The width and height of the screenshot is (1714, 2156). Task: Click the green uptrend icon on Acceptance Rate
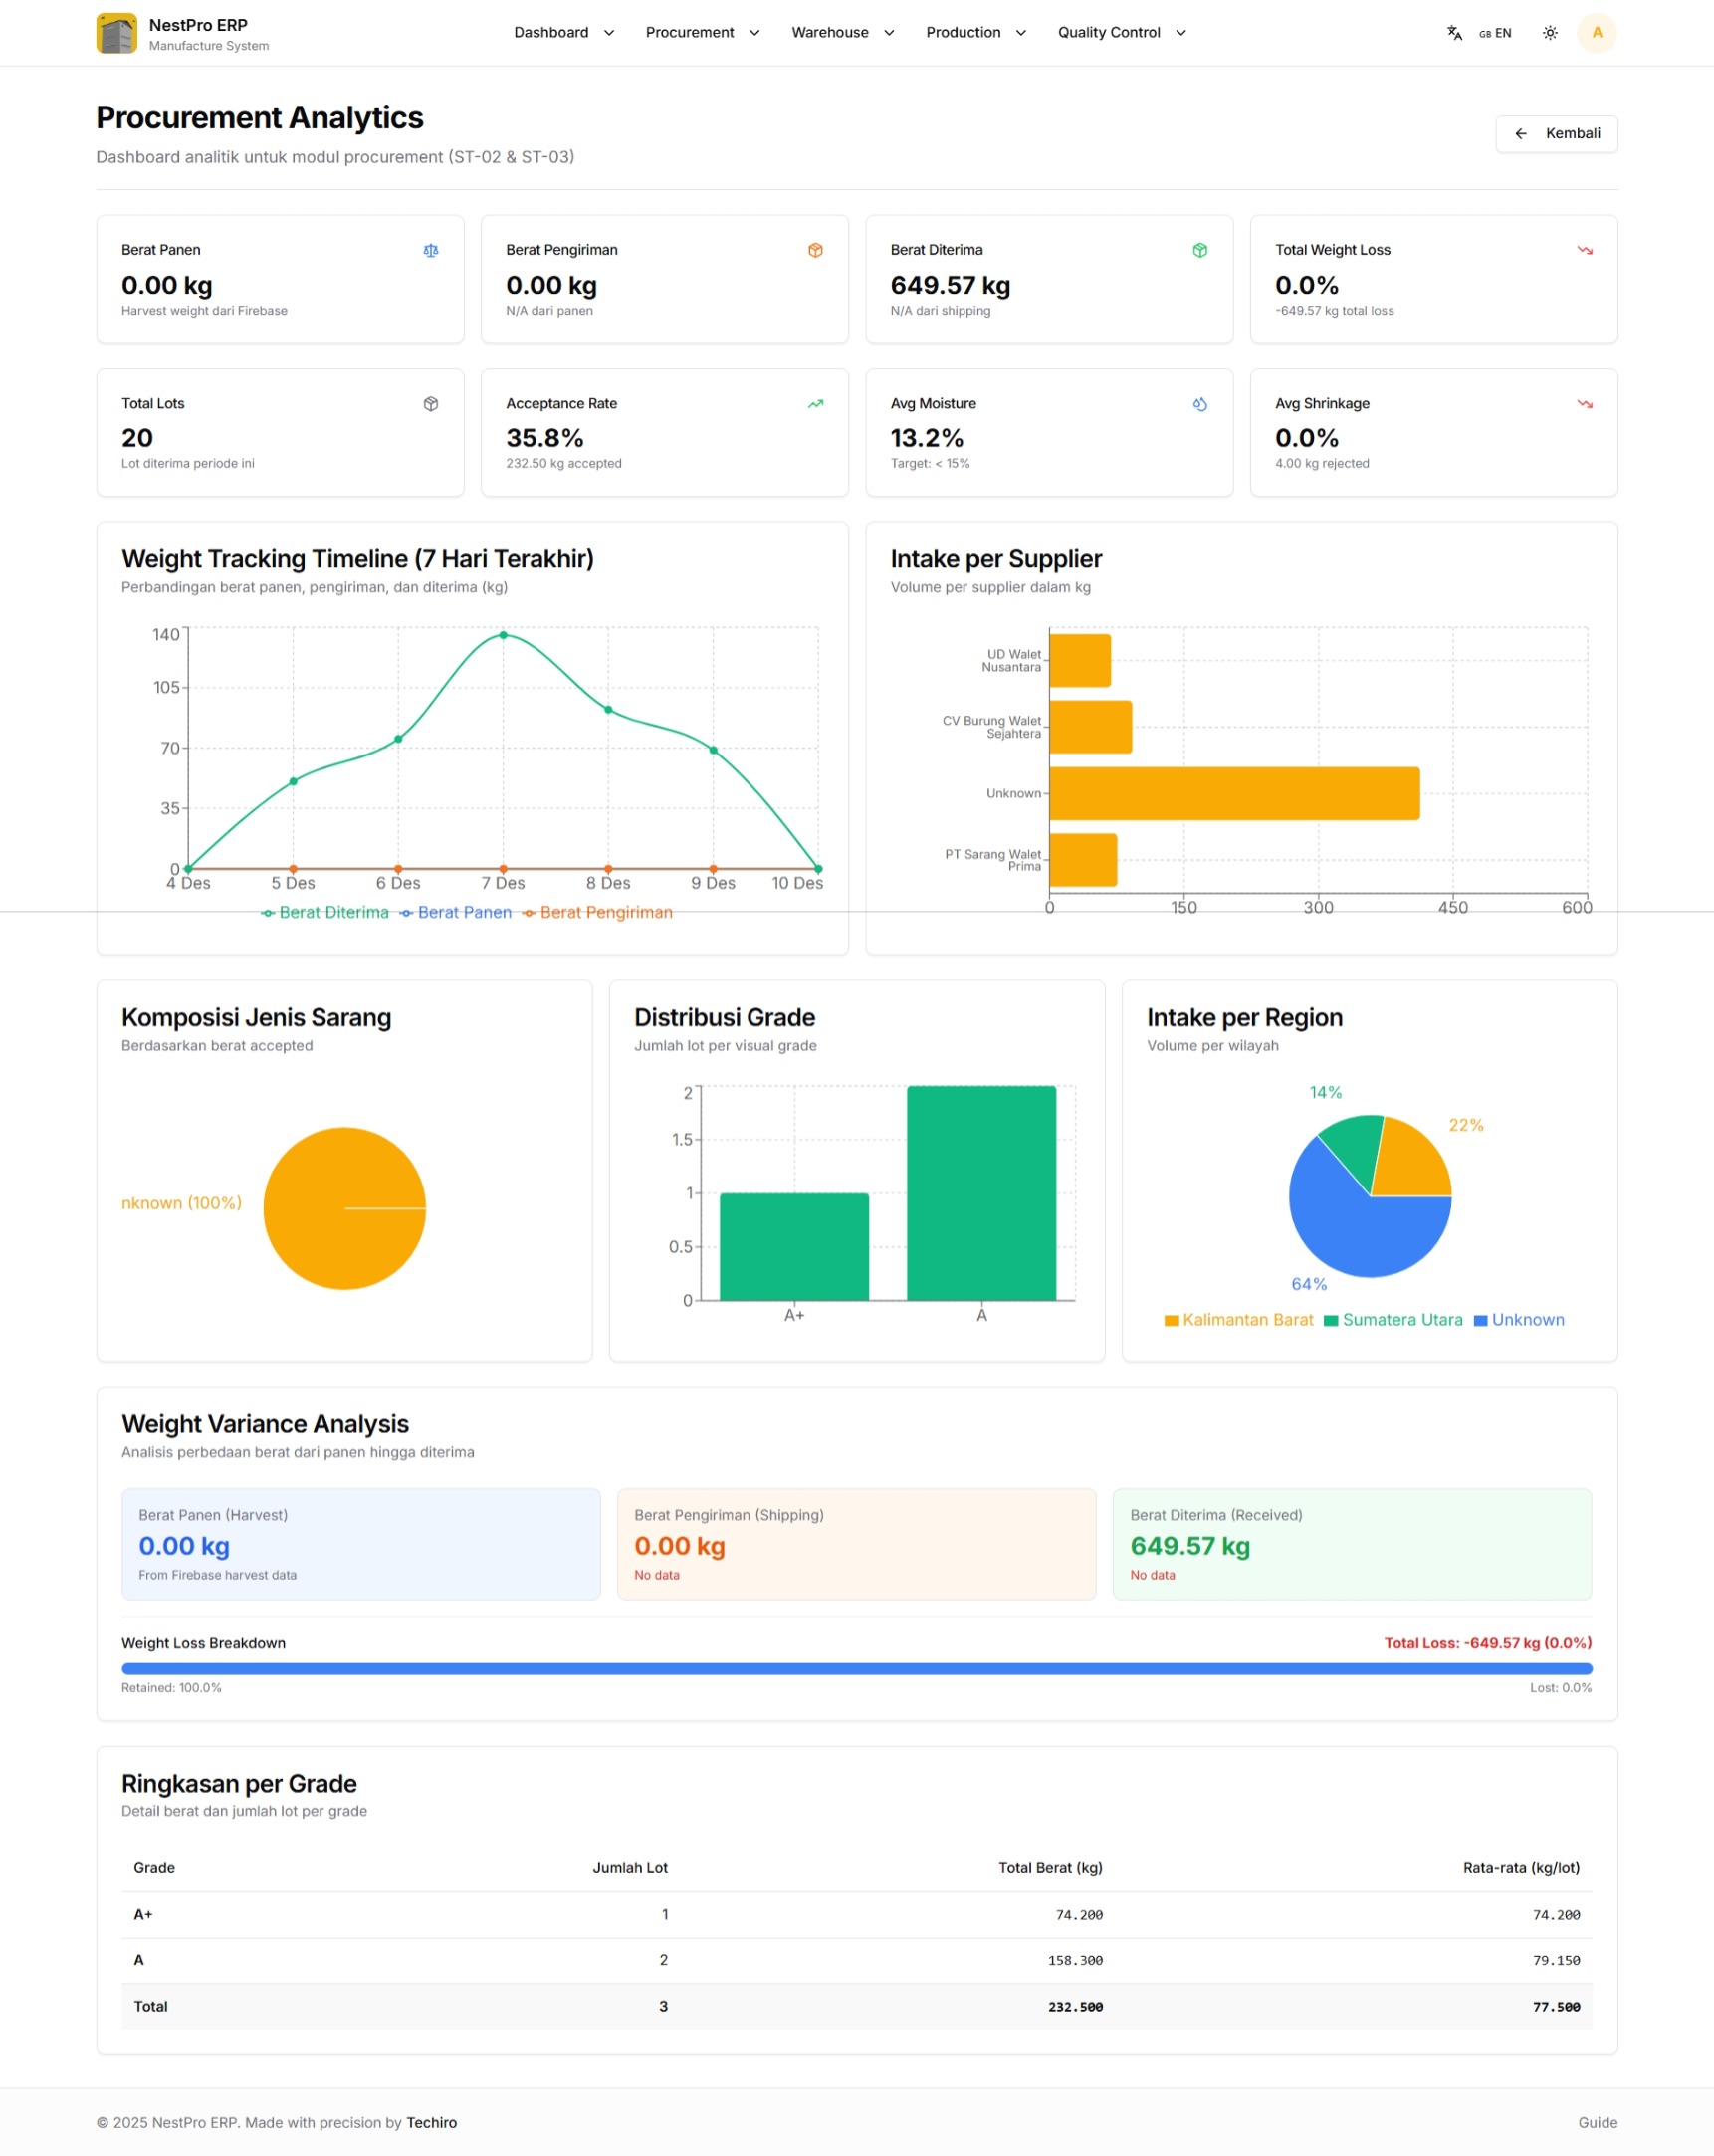tap(815, 404)
